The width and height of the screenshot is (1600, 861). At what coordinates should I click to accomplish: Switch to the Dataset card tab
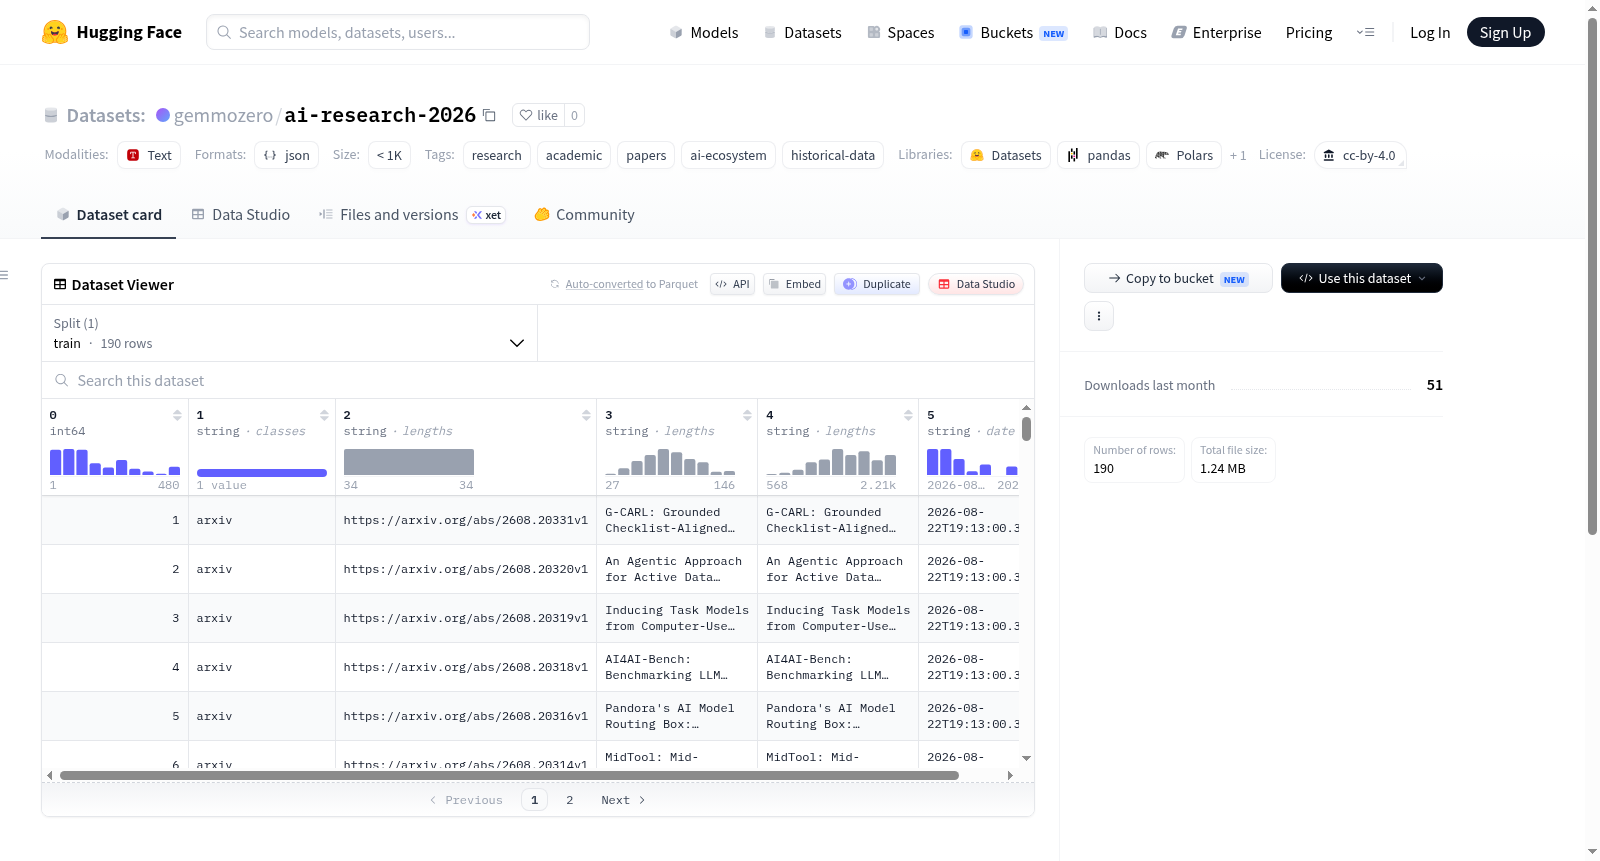(109, 215)
